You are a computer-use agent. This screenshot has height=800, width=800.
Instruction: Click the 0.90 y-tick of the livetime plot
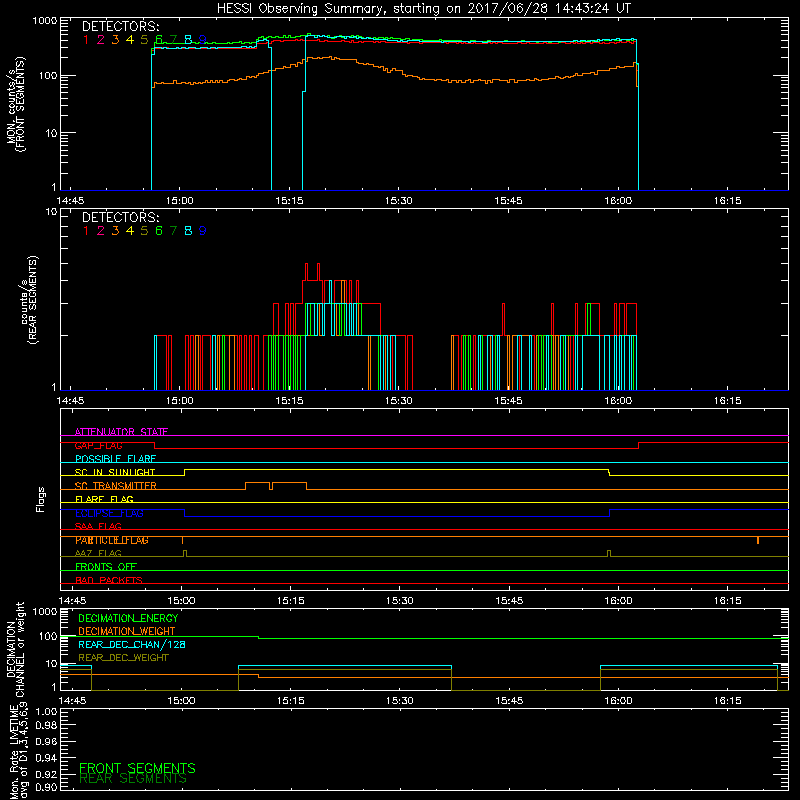(x=46, y=787)
